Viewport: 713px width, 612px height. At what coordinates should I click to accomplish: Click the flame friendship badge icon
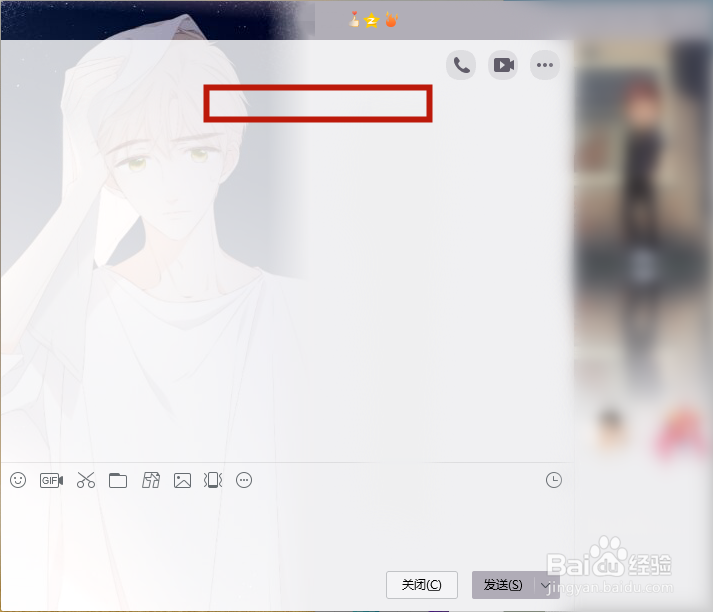click(391, 20)
